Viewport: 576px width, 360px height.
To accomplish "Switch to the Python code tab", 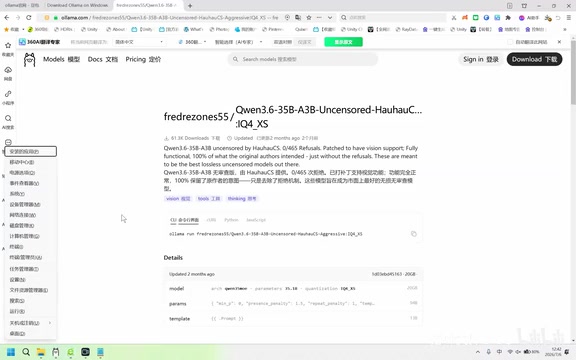I will (x=231, y=220).
